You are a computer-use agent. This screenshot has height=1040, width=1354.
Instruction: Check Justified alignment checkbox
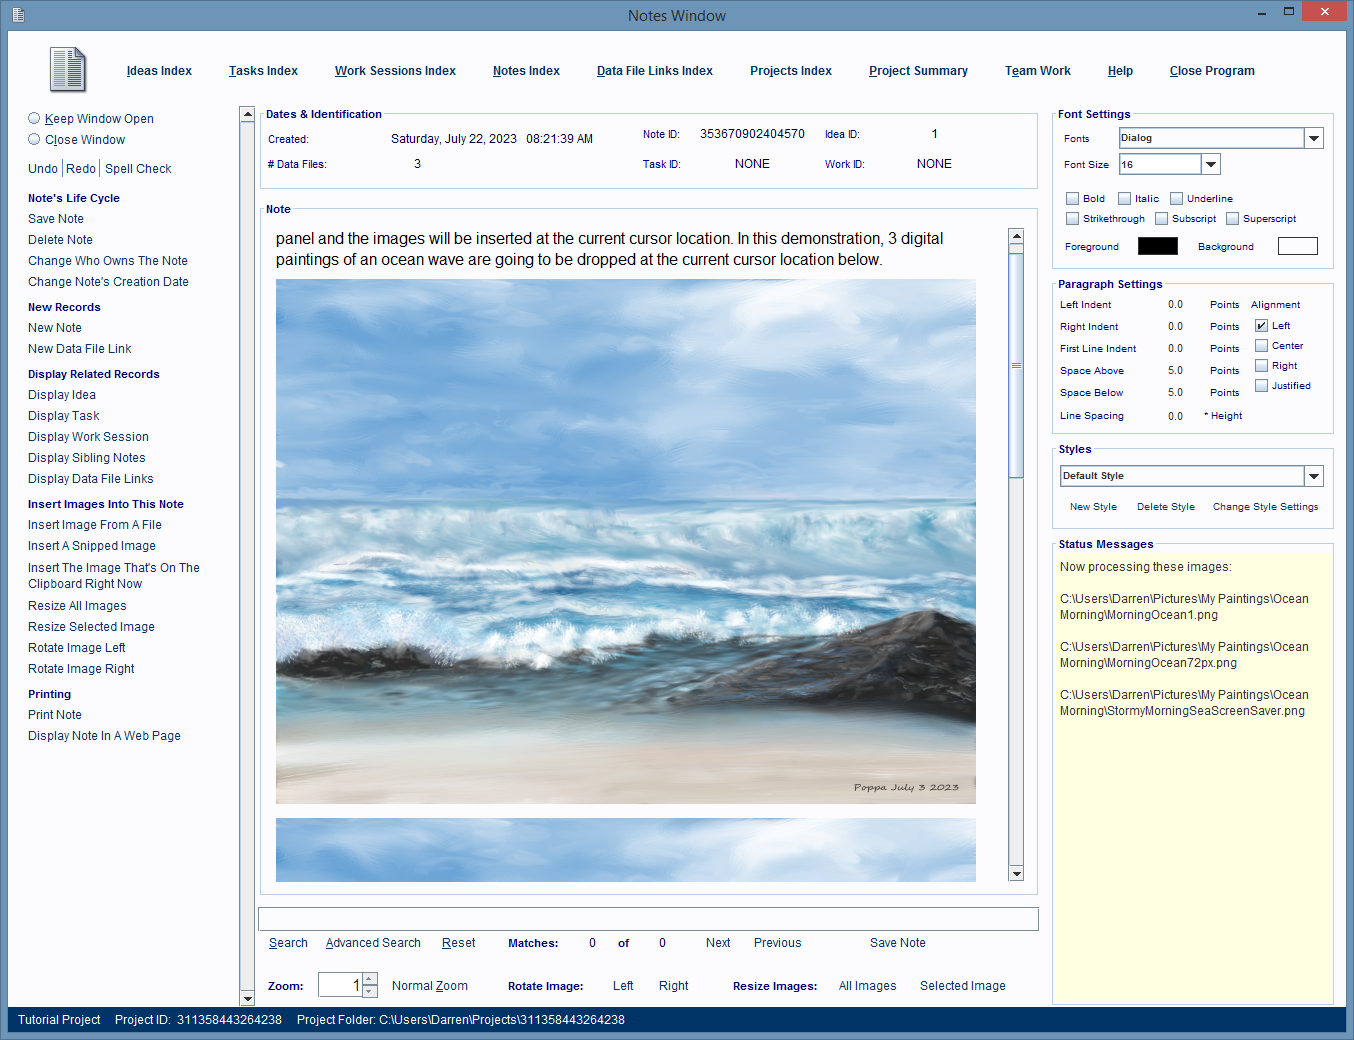pos(1261,385)
